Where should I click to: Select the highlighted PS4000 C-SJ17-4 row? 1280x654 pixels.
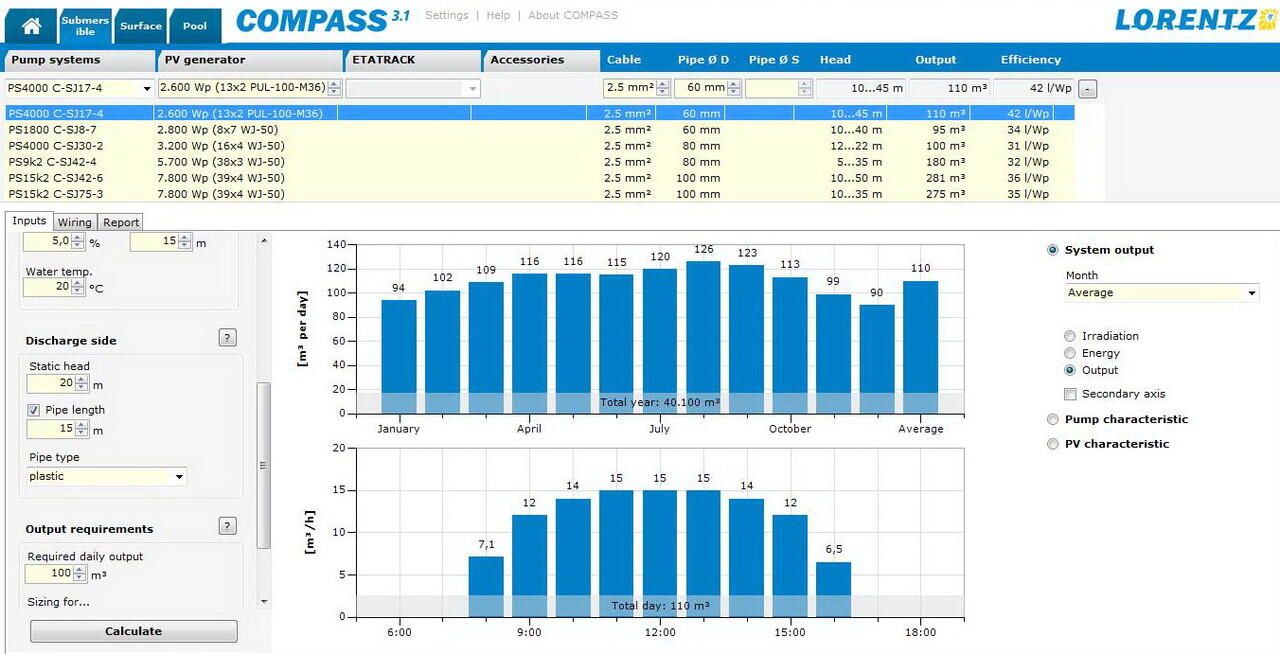point(540,114)
